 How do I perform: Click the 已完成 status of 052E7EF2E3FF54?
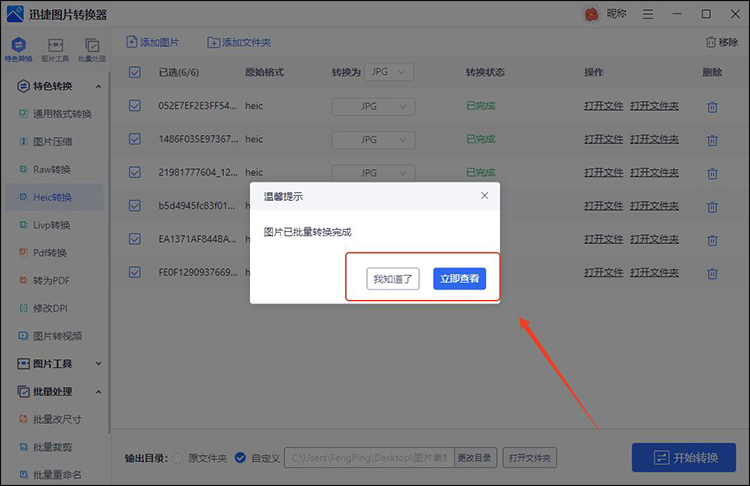coord(481,106)
